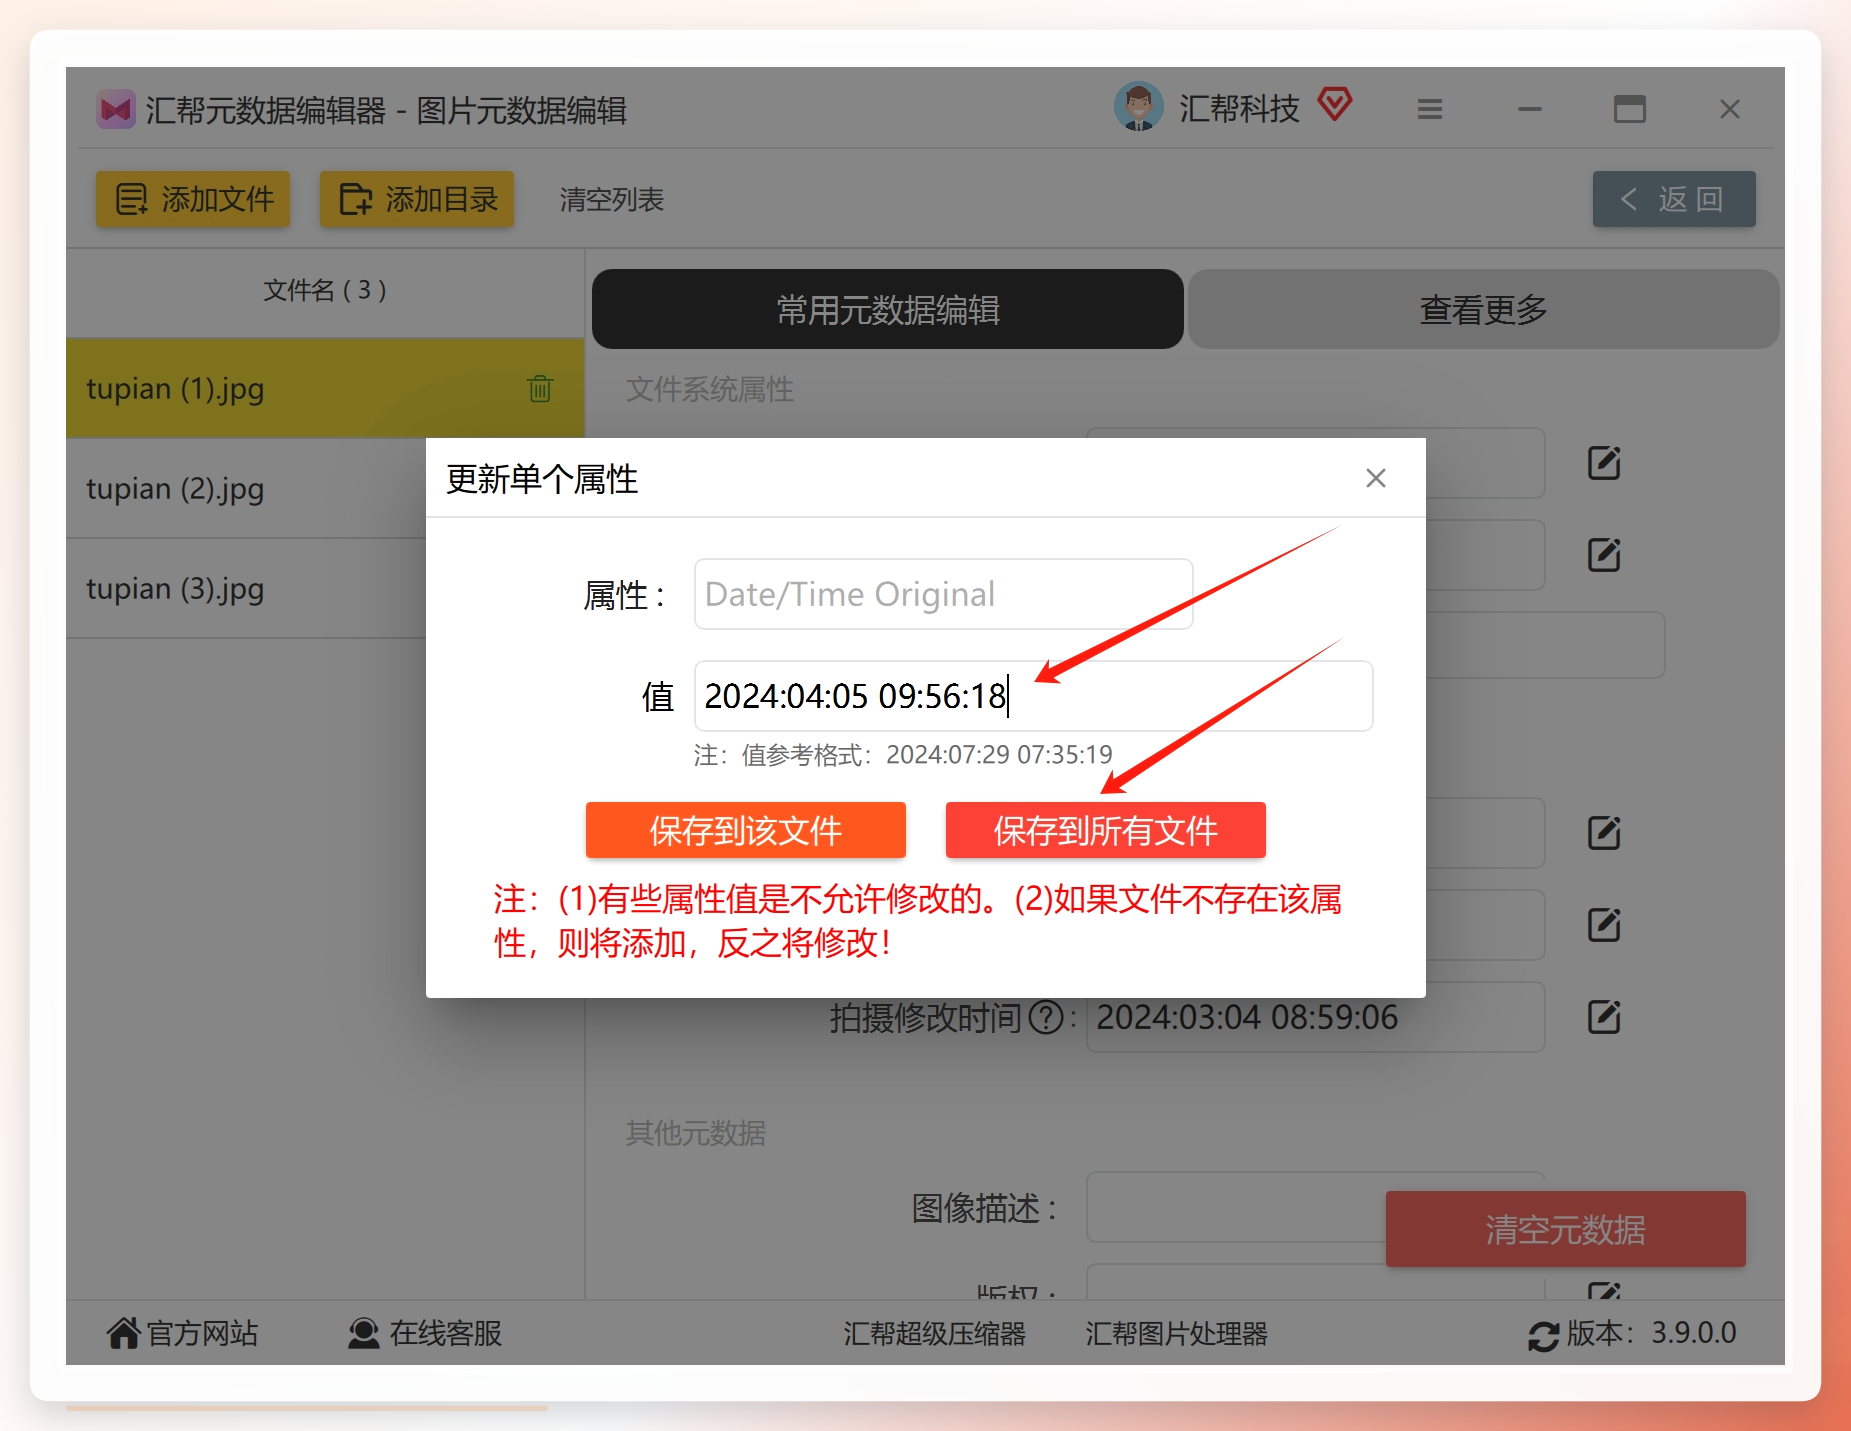Click the 属性 field showing Date/Time Original
Image resolution: width=1851 pixels, height=1431 pixels.
coord(944,594)
